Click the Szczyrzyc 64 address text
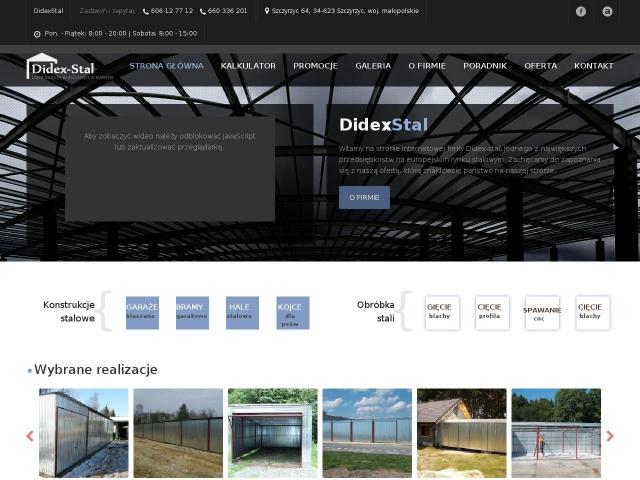Viewport: 640px width, 480px height. pos(345,11)
